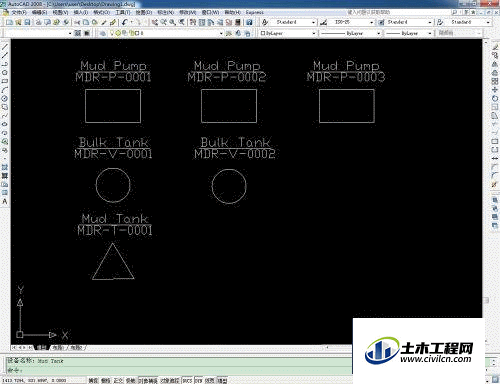Click the Match Properties brush icon
This screenshot has width=500, height=384.
(x=104, y=22)
